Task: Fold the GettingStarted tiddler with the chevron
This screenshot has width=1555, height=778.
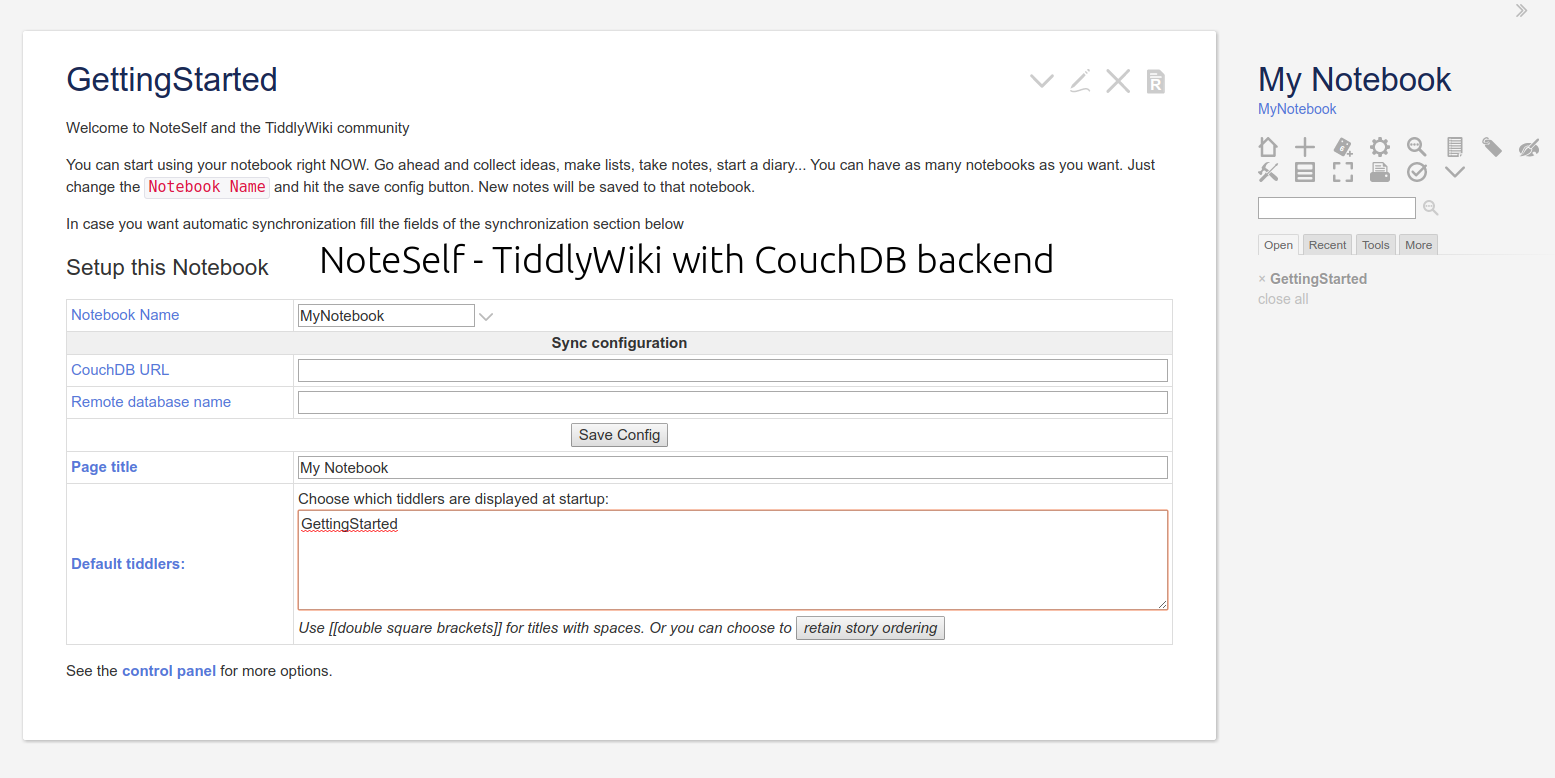Action: coord(1041,80)
